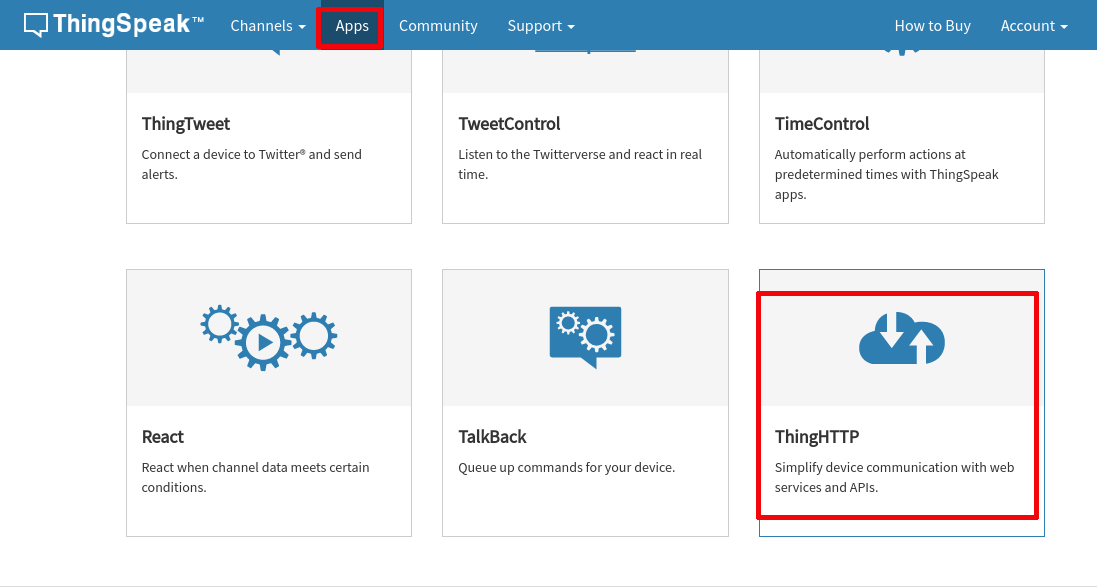
Task: Open the How to Buy link
Action: coord(933,26)
